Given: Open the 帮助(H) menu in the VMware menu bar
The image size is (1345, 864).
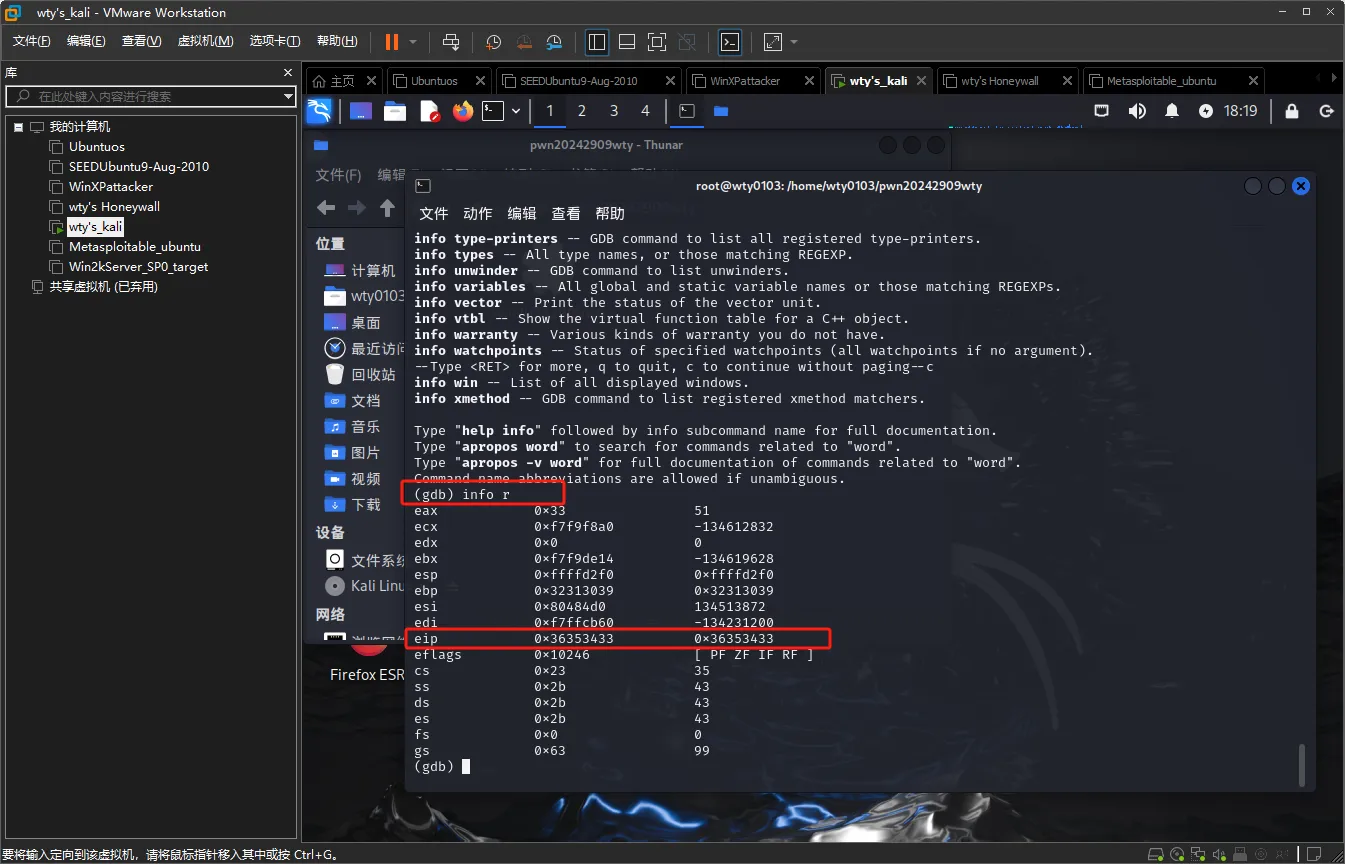Looking at the screenshot, I should [337, 41].
